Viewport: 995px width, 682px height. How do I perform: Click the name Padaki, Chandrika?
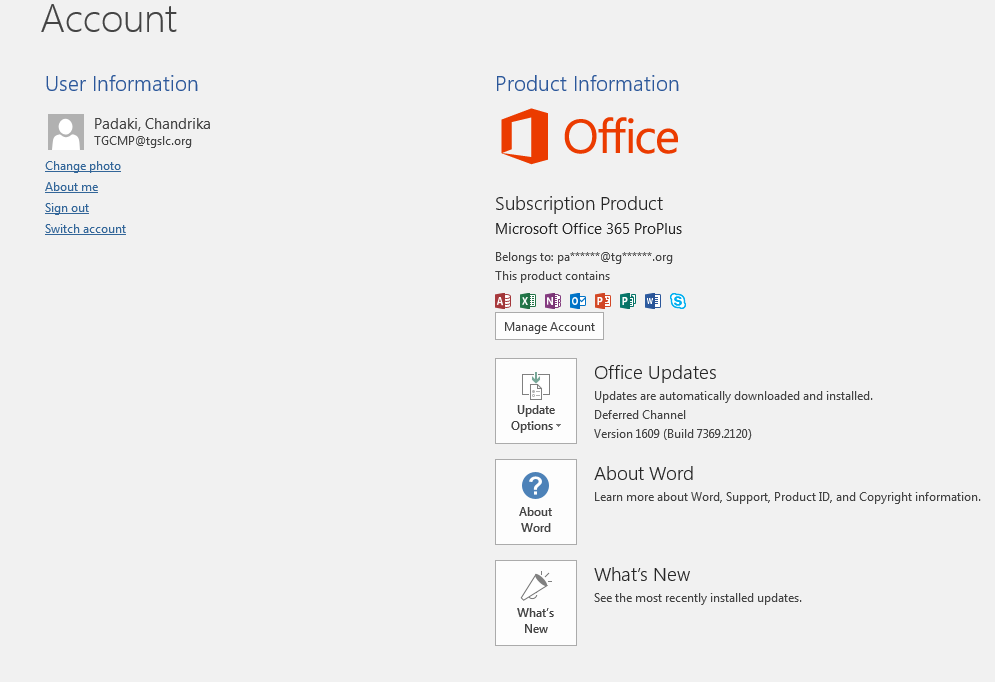click(152, 124)
